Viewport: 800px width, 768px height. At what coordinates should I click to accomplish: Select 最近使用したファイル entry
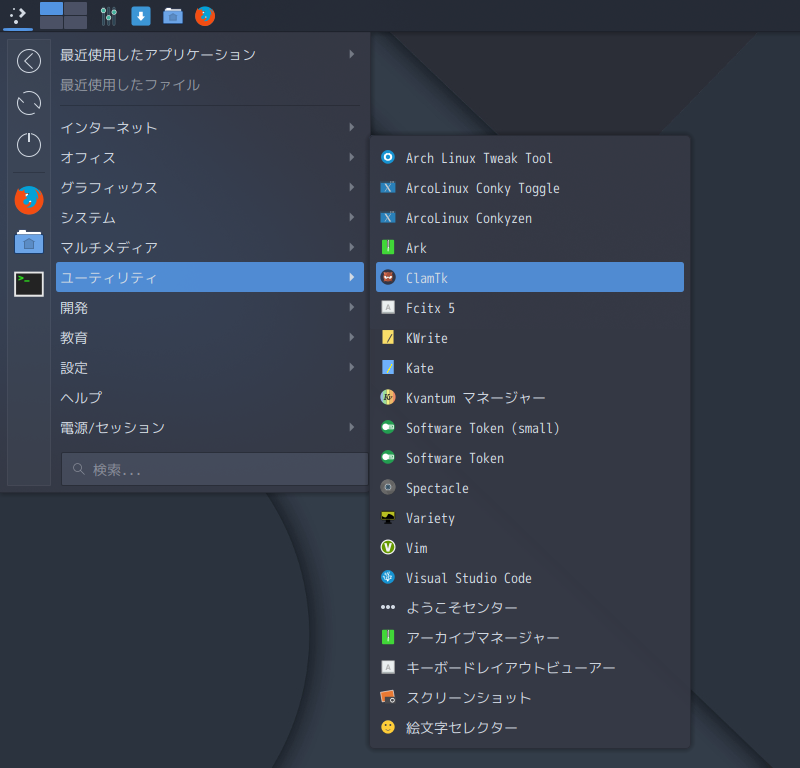click(210, 85)
